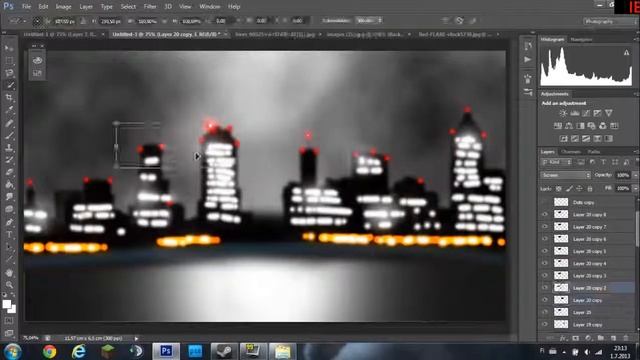The height and width of the screenshot is (360, 640).
Task: Hide Layer 20 copy 8
Action: click(x=545, y=214)
